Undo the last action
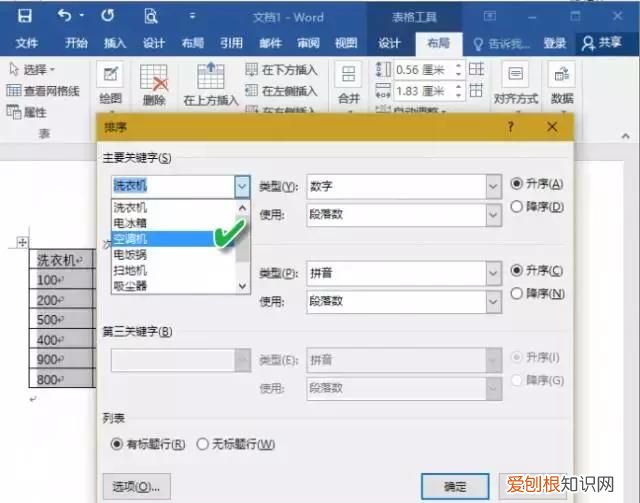The height and width of the screenshot is (503, 640). pos(64,16)
